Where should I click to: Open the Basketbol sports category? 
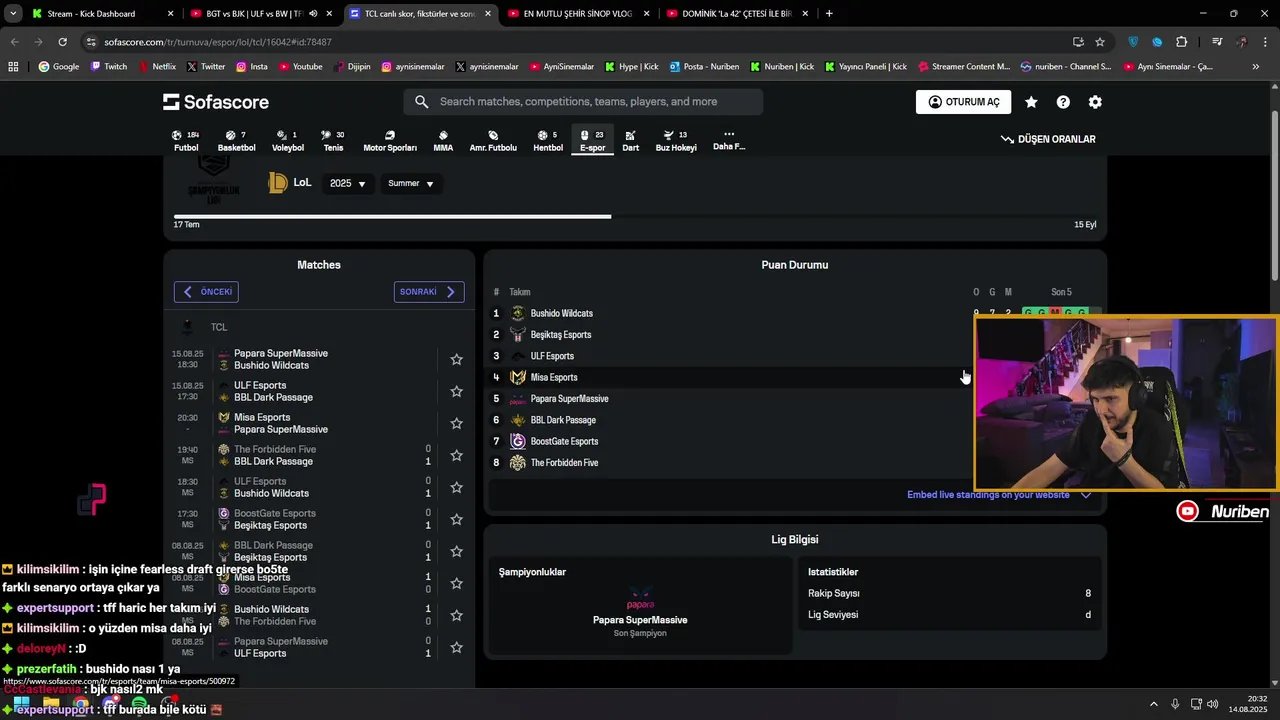(237, 141)
